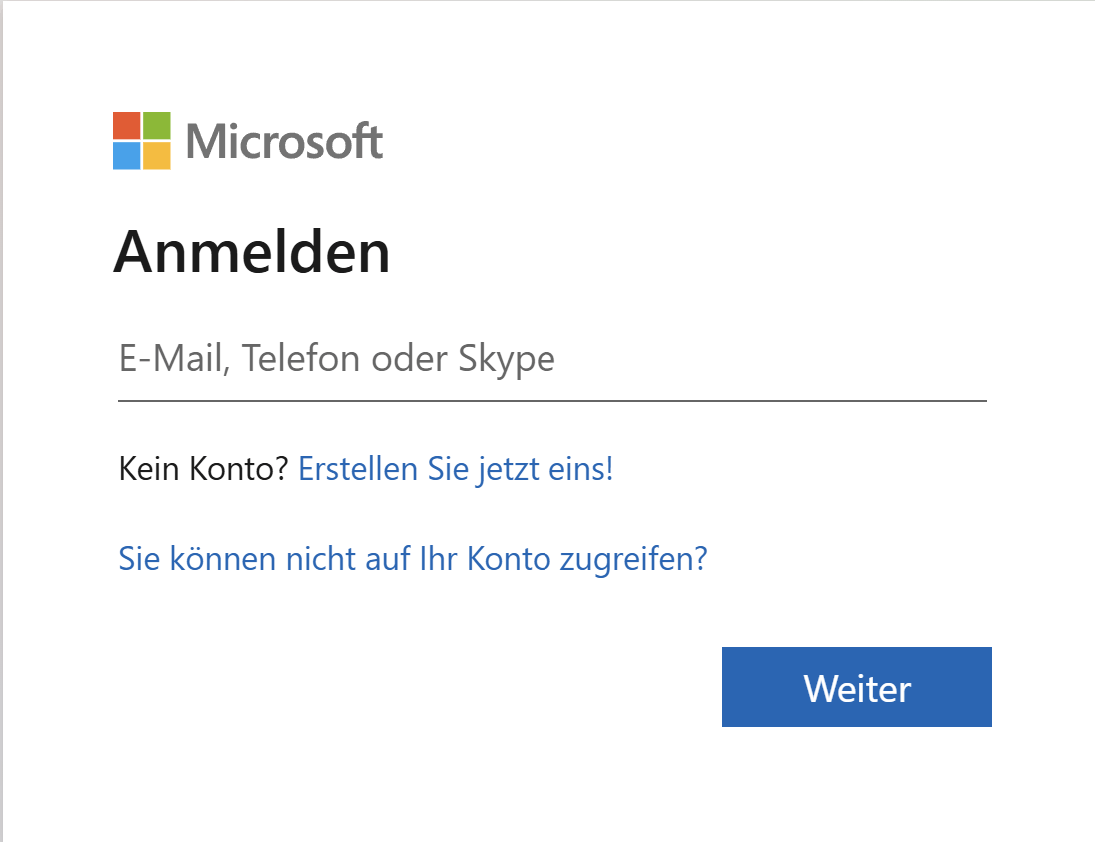The width and height of the screenshot is (1095, 842).
Task: Click the Microsoft four-square logo
Action: pyautogui.click(x=140, y=140)
